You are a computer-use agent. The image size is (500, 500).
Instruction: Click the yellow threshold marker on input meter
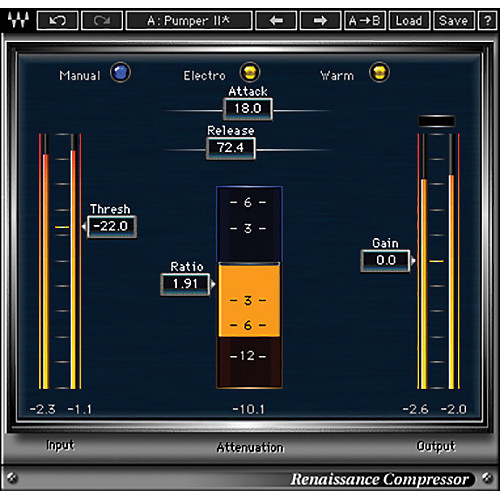click(62, 227)
